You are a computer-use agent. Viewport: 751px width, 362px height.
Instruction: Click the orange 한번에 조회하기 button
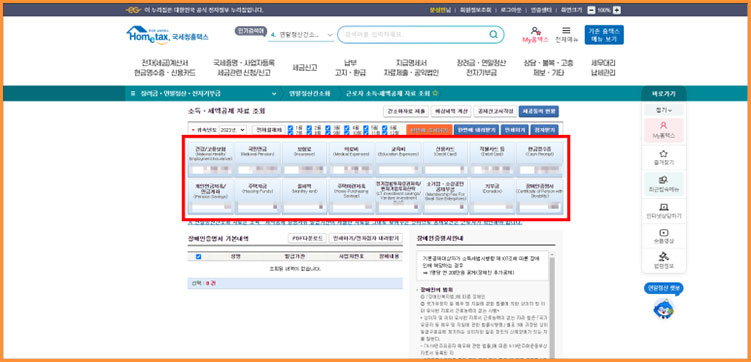click(429, 130)
